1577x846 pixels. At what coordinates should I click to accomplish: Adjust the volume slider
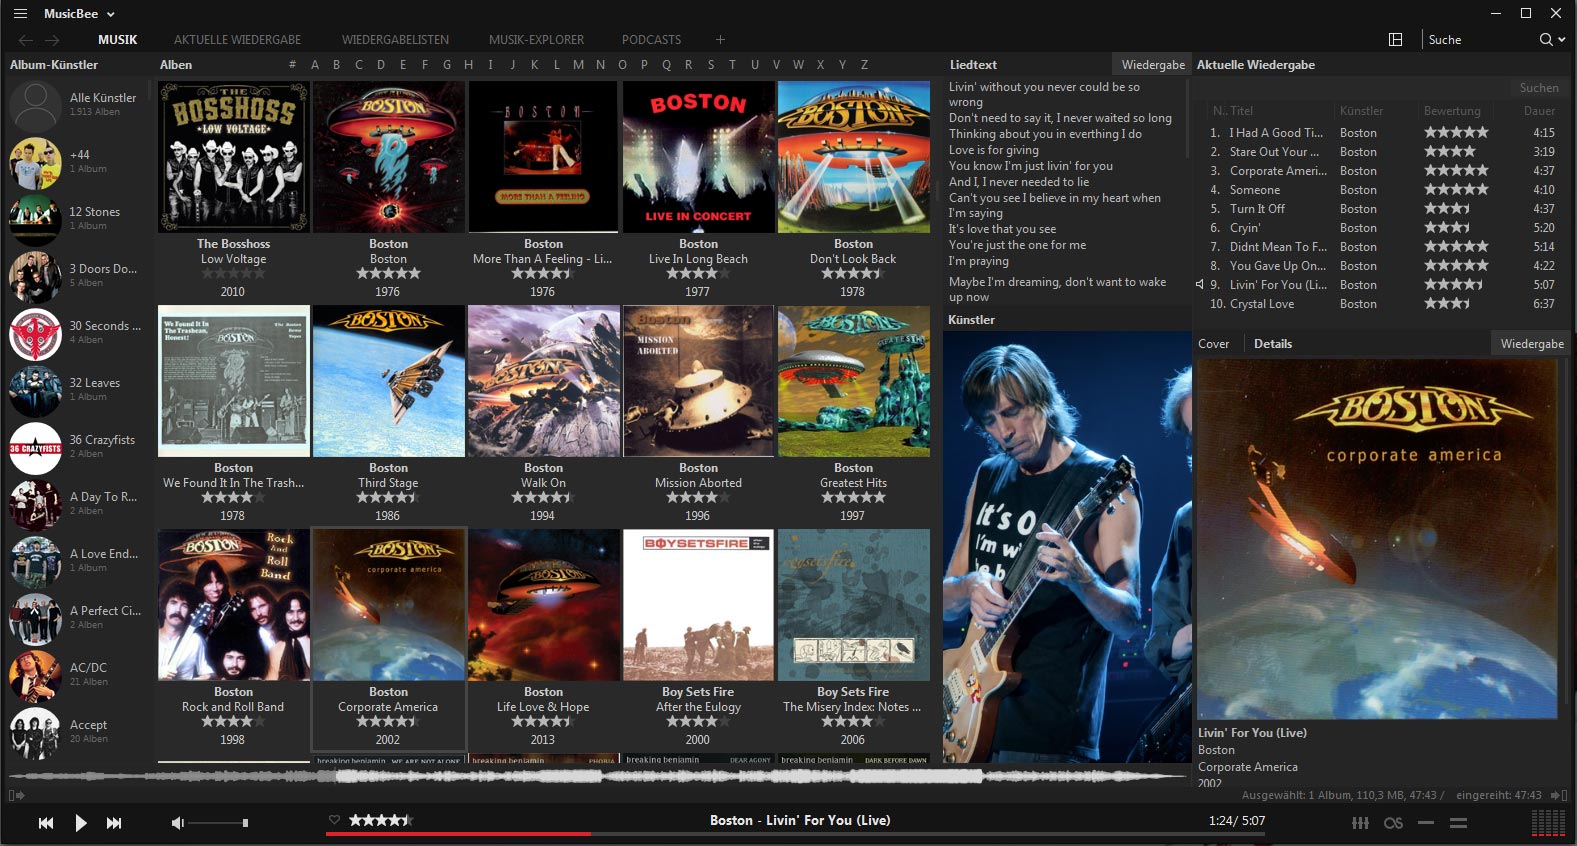[218, 823]
